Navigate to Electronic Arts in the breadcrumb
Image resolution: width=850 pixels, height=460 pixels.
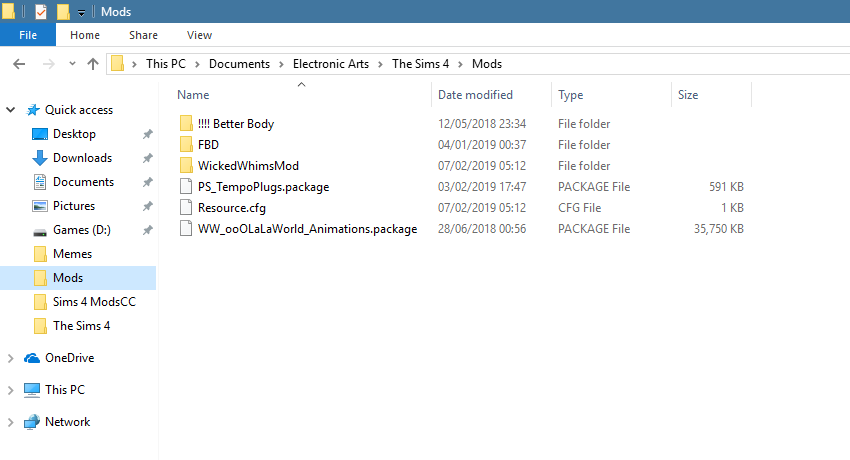click(x=331, y=64)
